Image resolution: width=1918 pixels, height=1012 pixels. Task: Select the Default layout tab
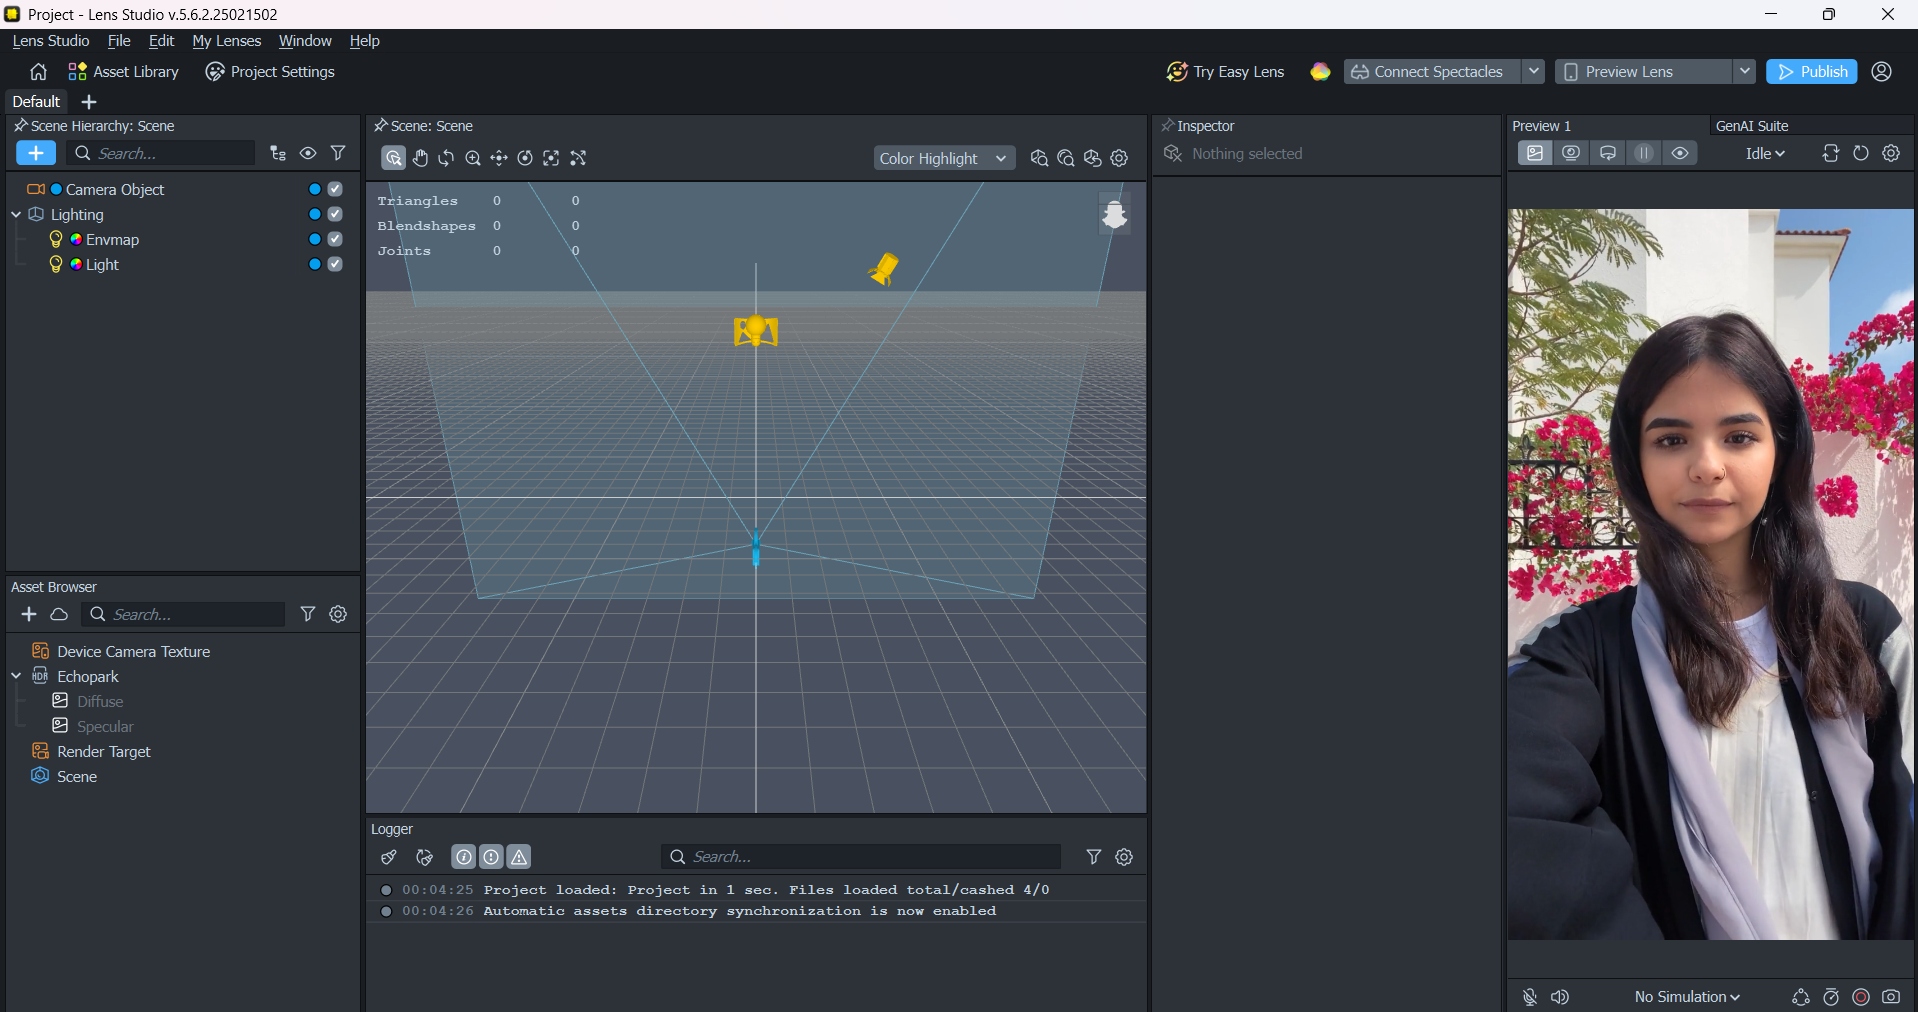pos(36,102)
